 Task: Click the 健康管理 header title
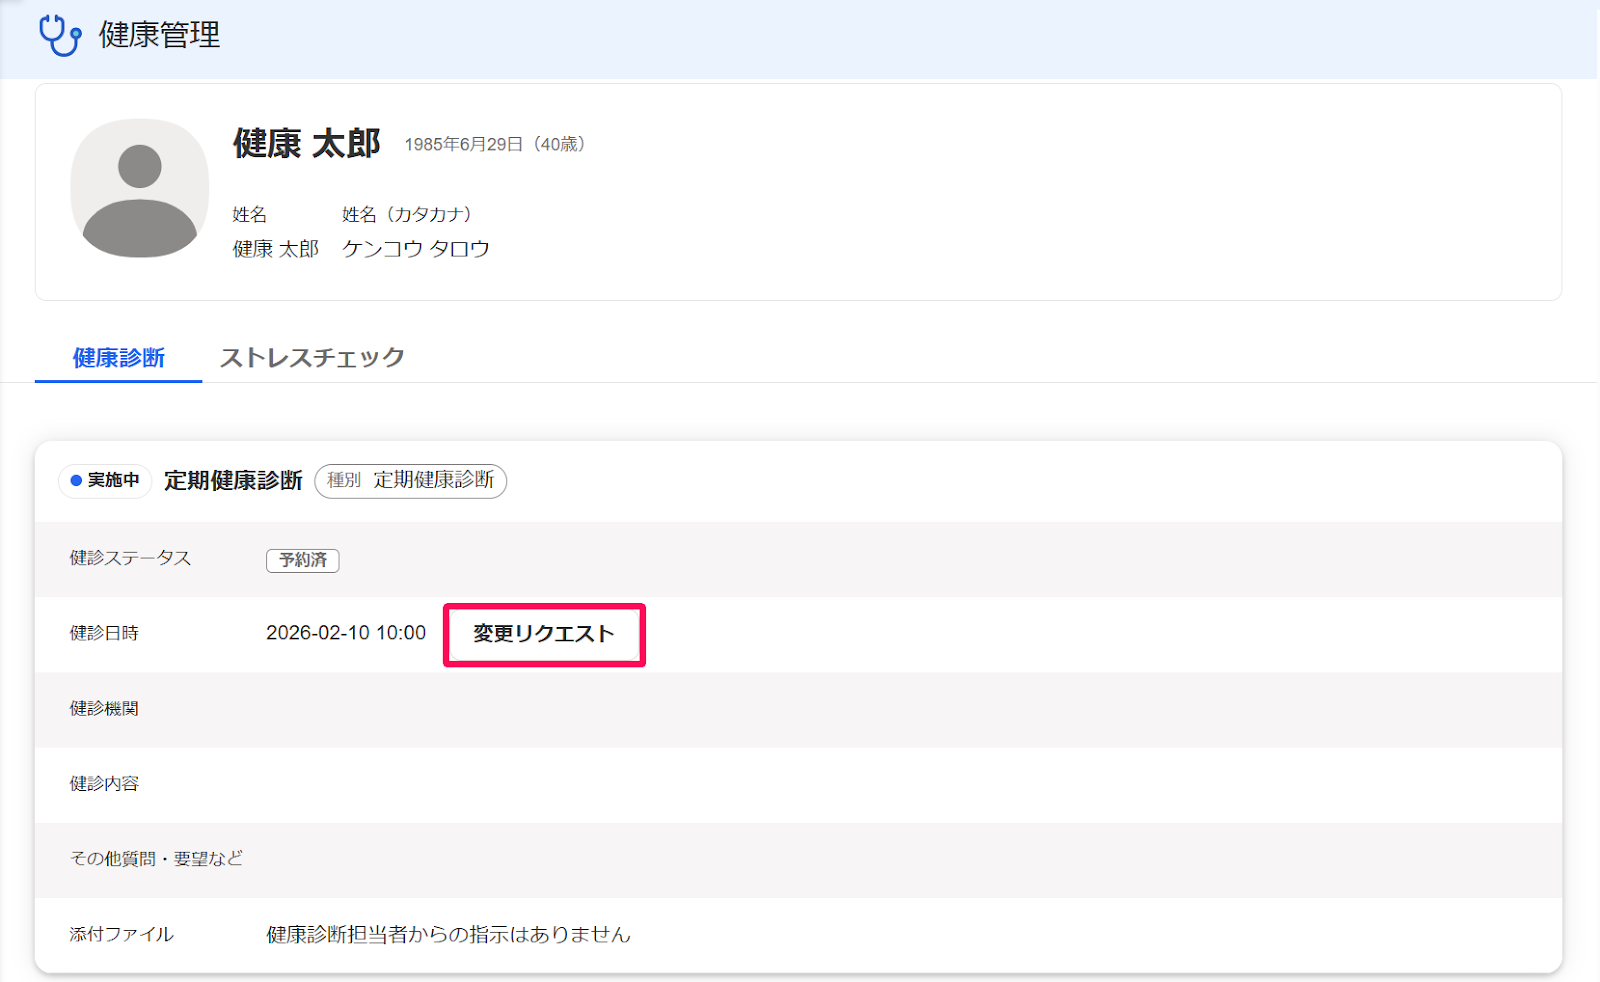pos(159,35)
